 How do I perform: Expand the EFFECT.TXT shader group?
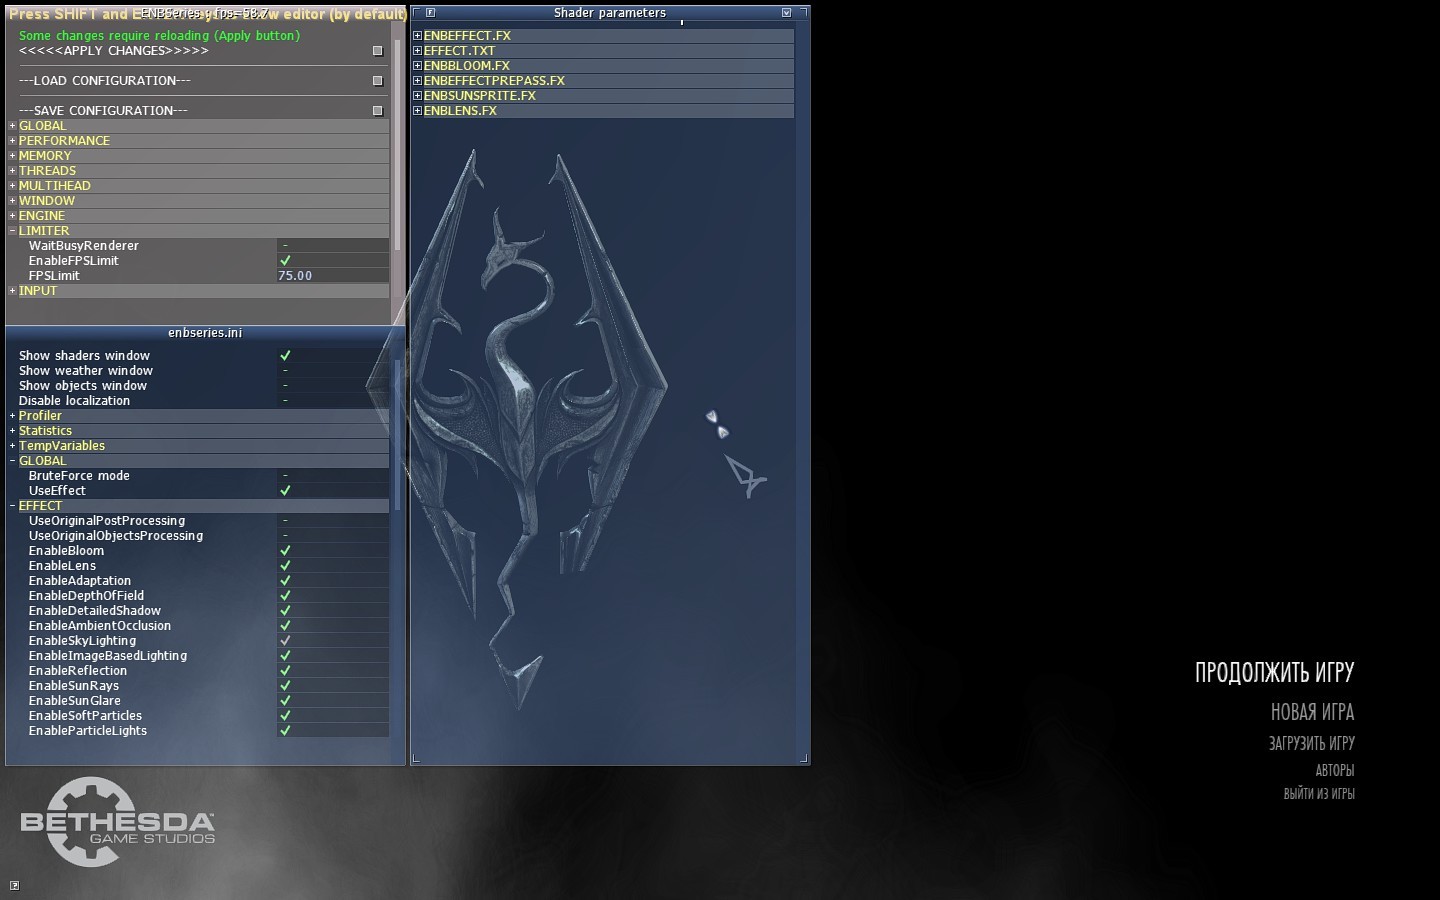418,51
